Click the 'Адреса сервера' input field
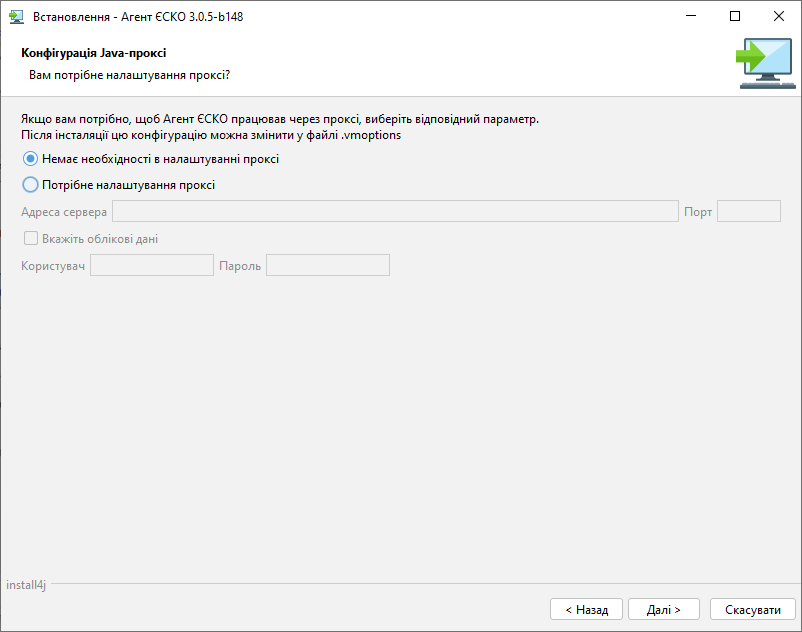The width and height of the screenshot is (802, 632). tap(395, 211)
